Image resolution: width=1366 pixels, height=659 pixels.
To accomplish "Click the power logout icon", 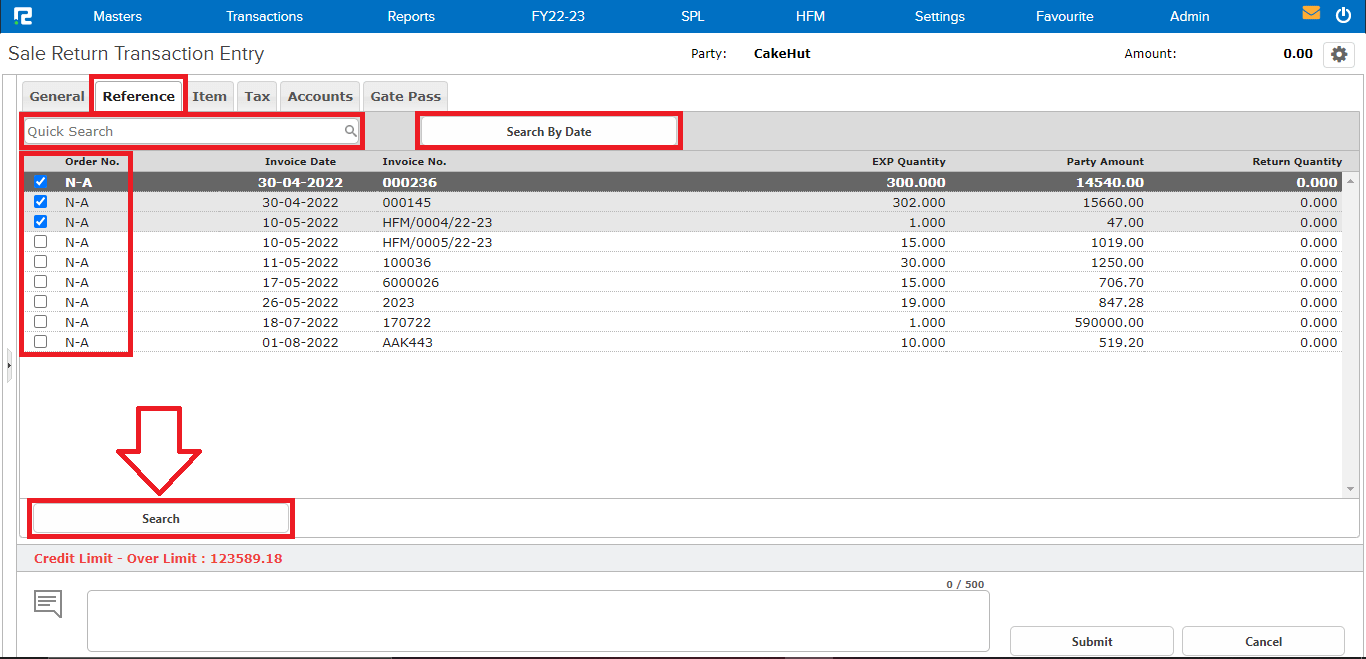I will pos(1343,14).
